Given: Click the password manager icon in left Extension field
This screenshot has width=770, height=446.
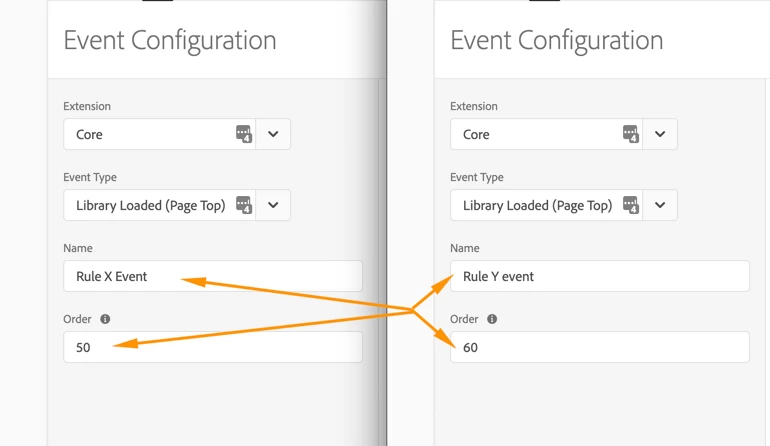Looking at the screenshot, I should (244, 134).
